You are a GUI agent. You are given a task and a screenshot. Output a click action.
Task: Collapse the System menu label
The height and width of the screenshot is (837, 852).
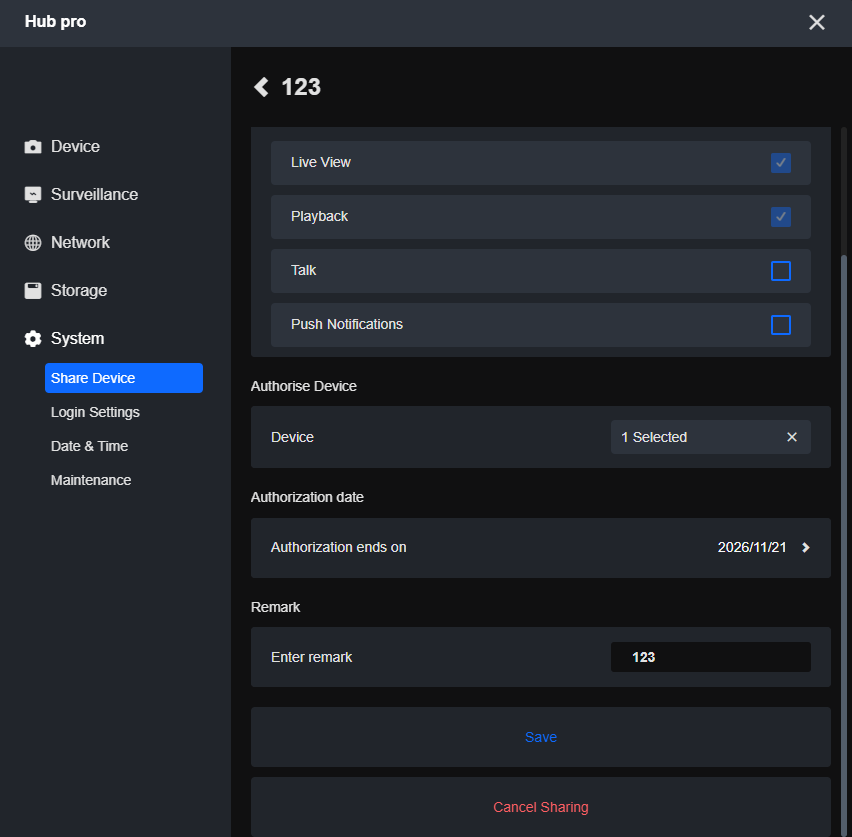point(77,339)
